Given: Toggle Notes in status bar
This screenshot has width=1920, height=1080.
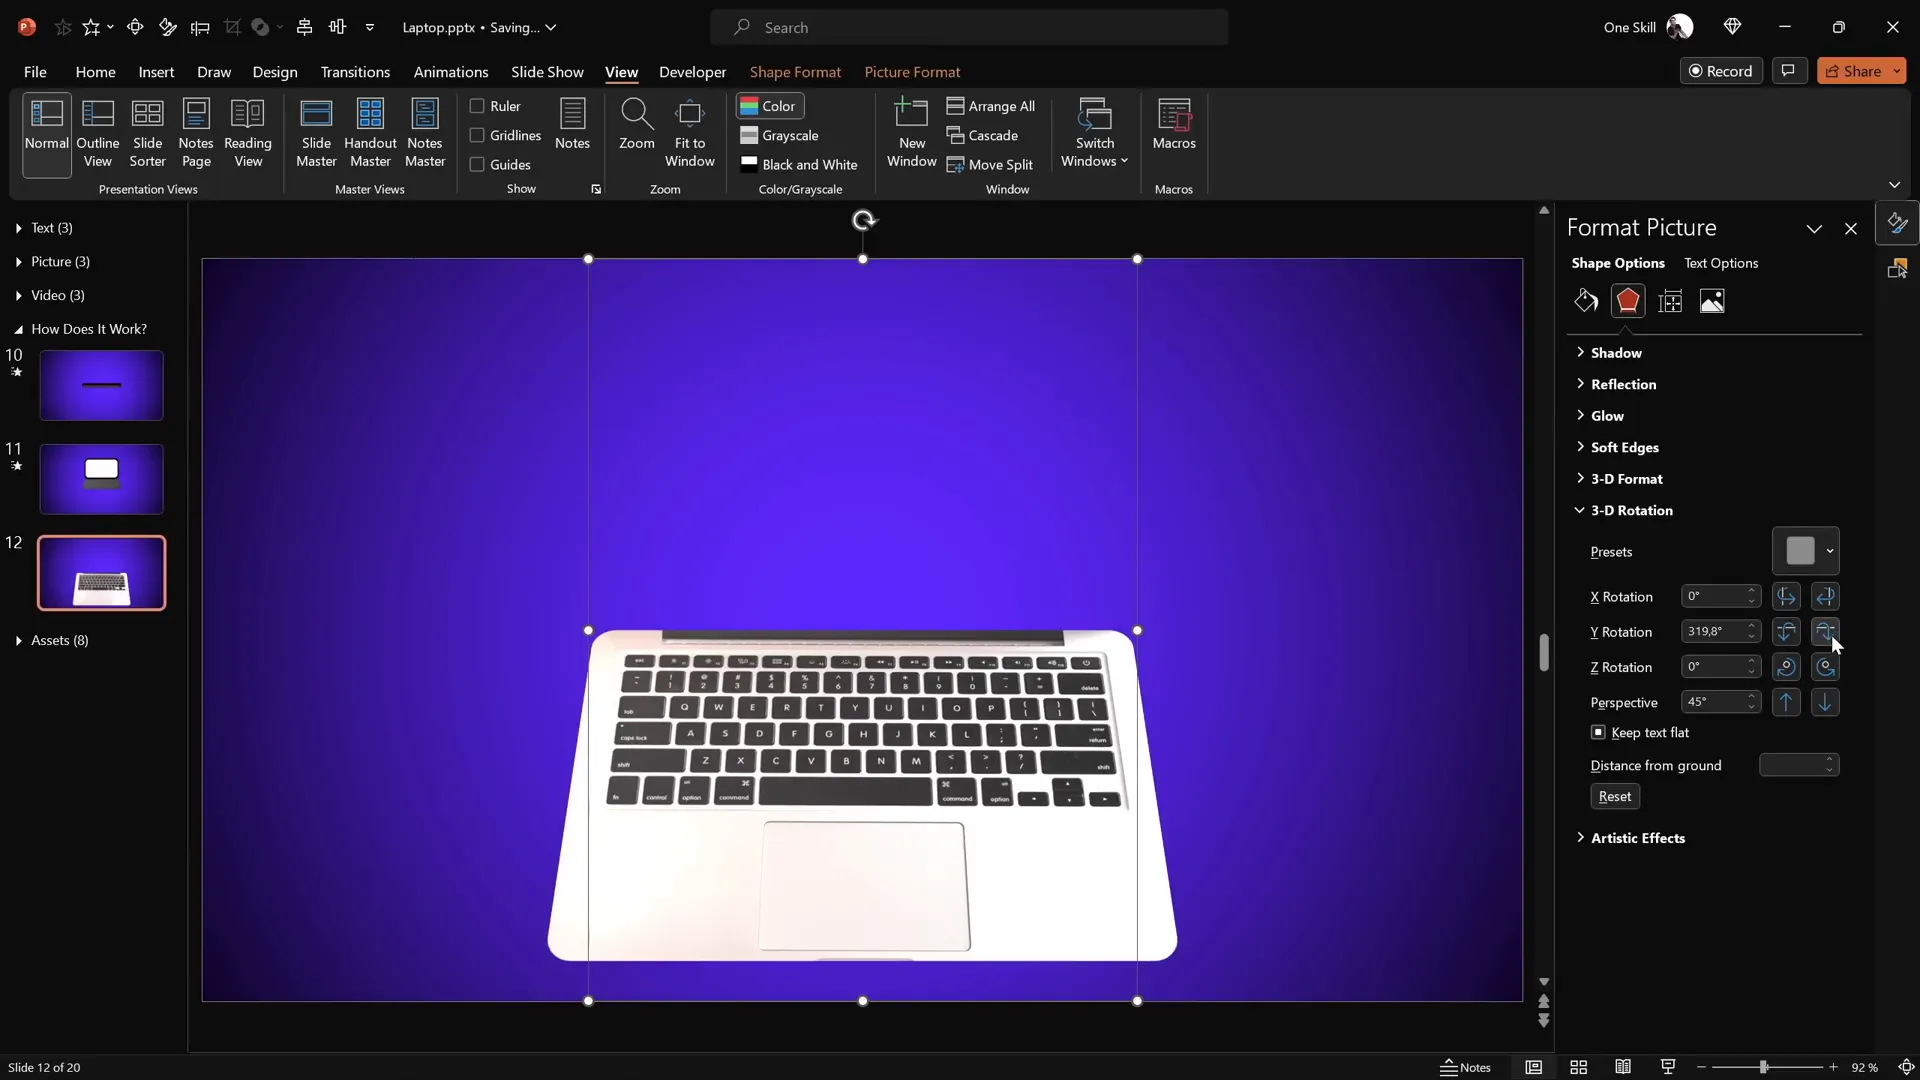Looking at the screenshot, I should (1465, 1067).
